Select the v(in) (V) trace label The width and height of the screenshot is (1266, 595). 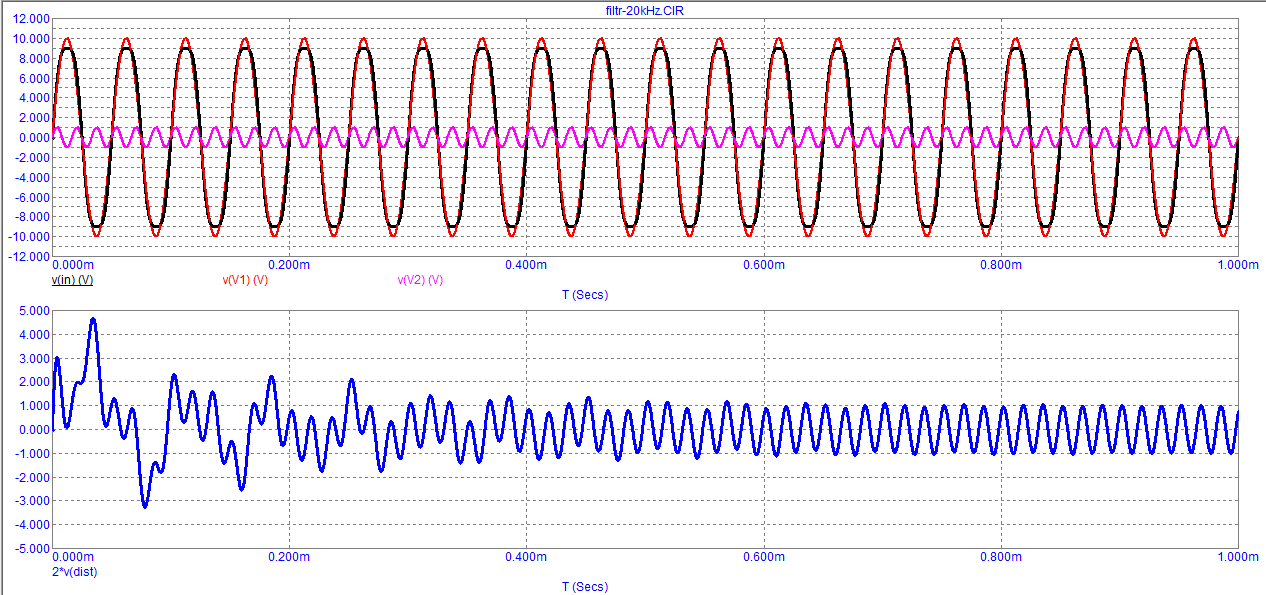(73, 280)
